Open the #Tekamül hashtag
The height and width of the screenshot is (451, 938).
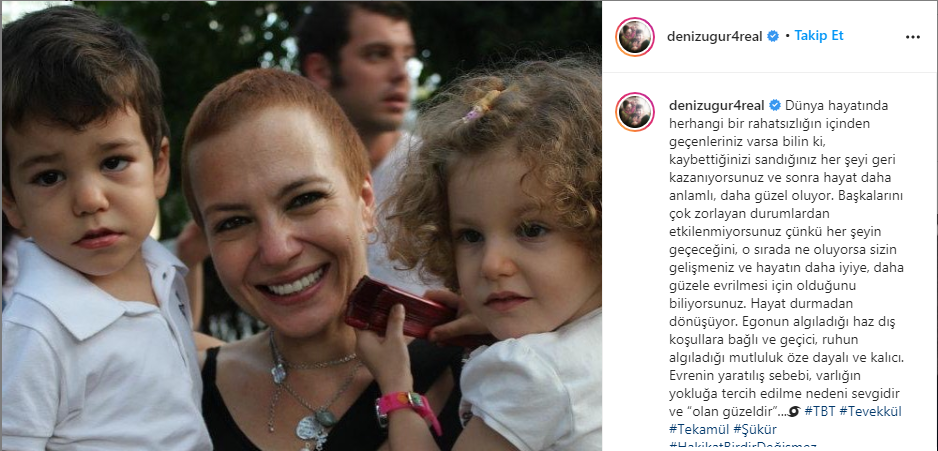point(698,429)
